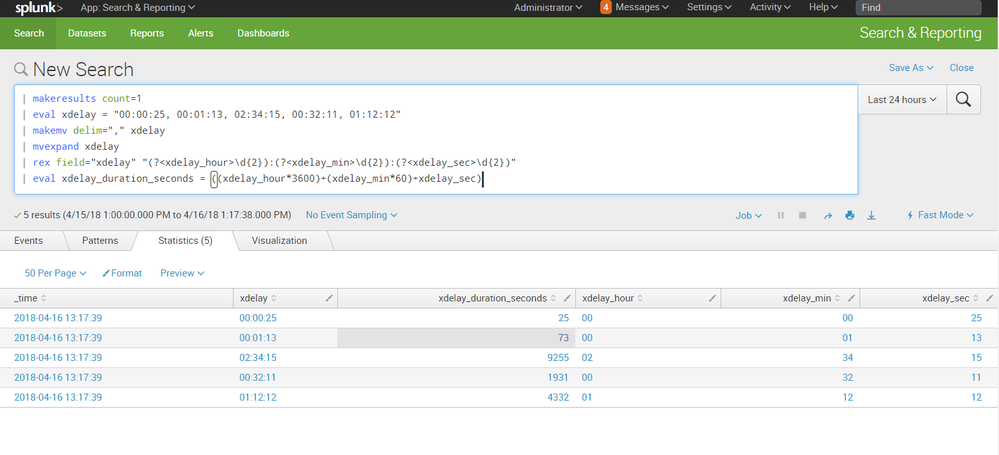Screen dimensions: 999x455
Task: Click the share job arrow icon
Action: (827, 215)
